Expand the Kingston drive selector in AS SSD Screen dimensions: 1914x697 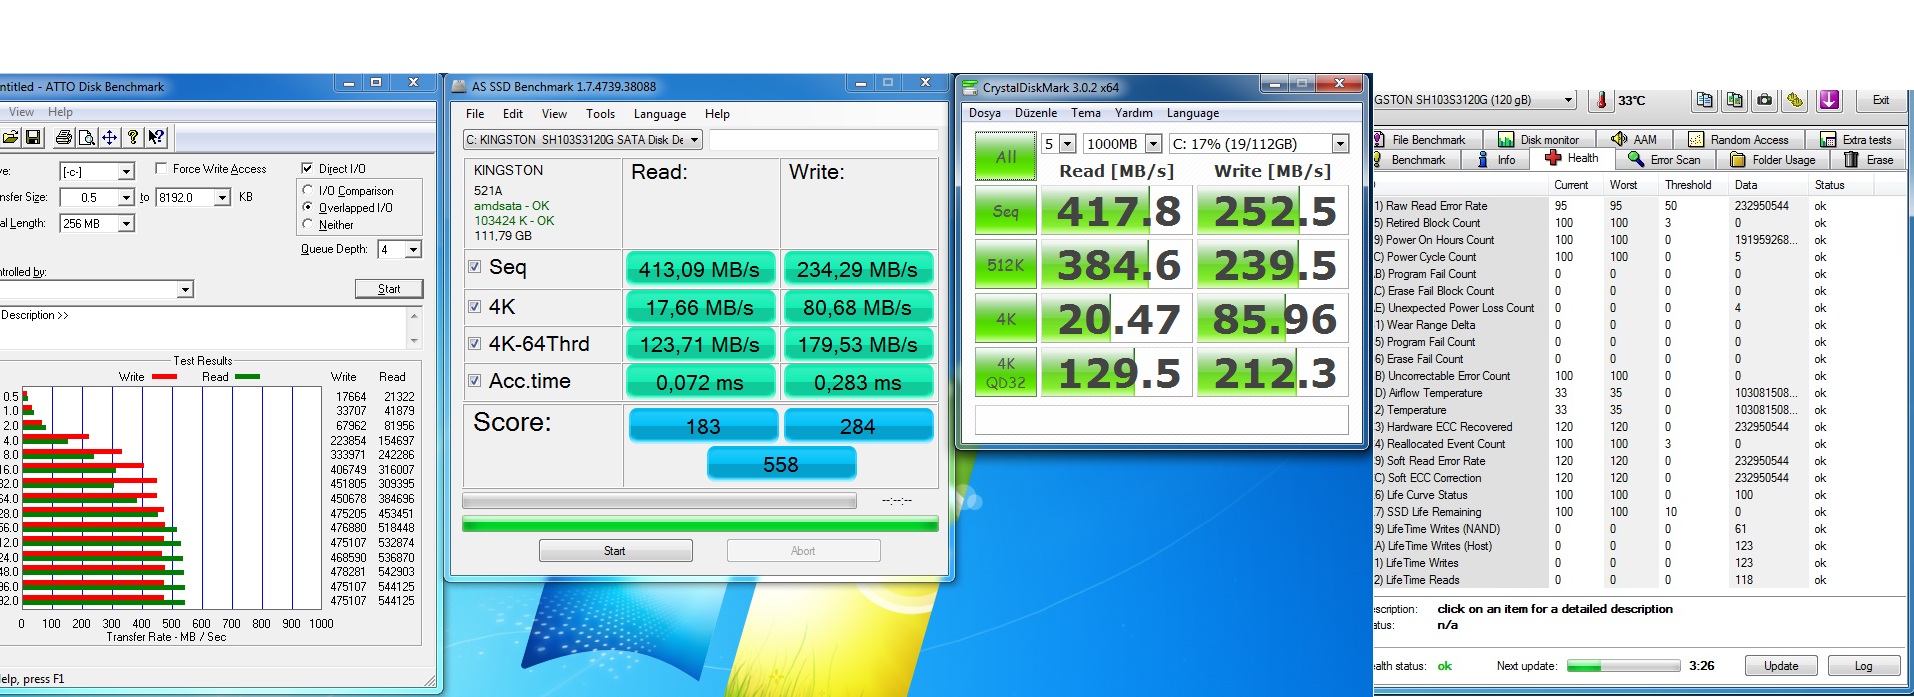coord(694,140)
